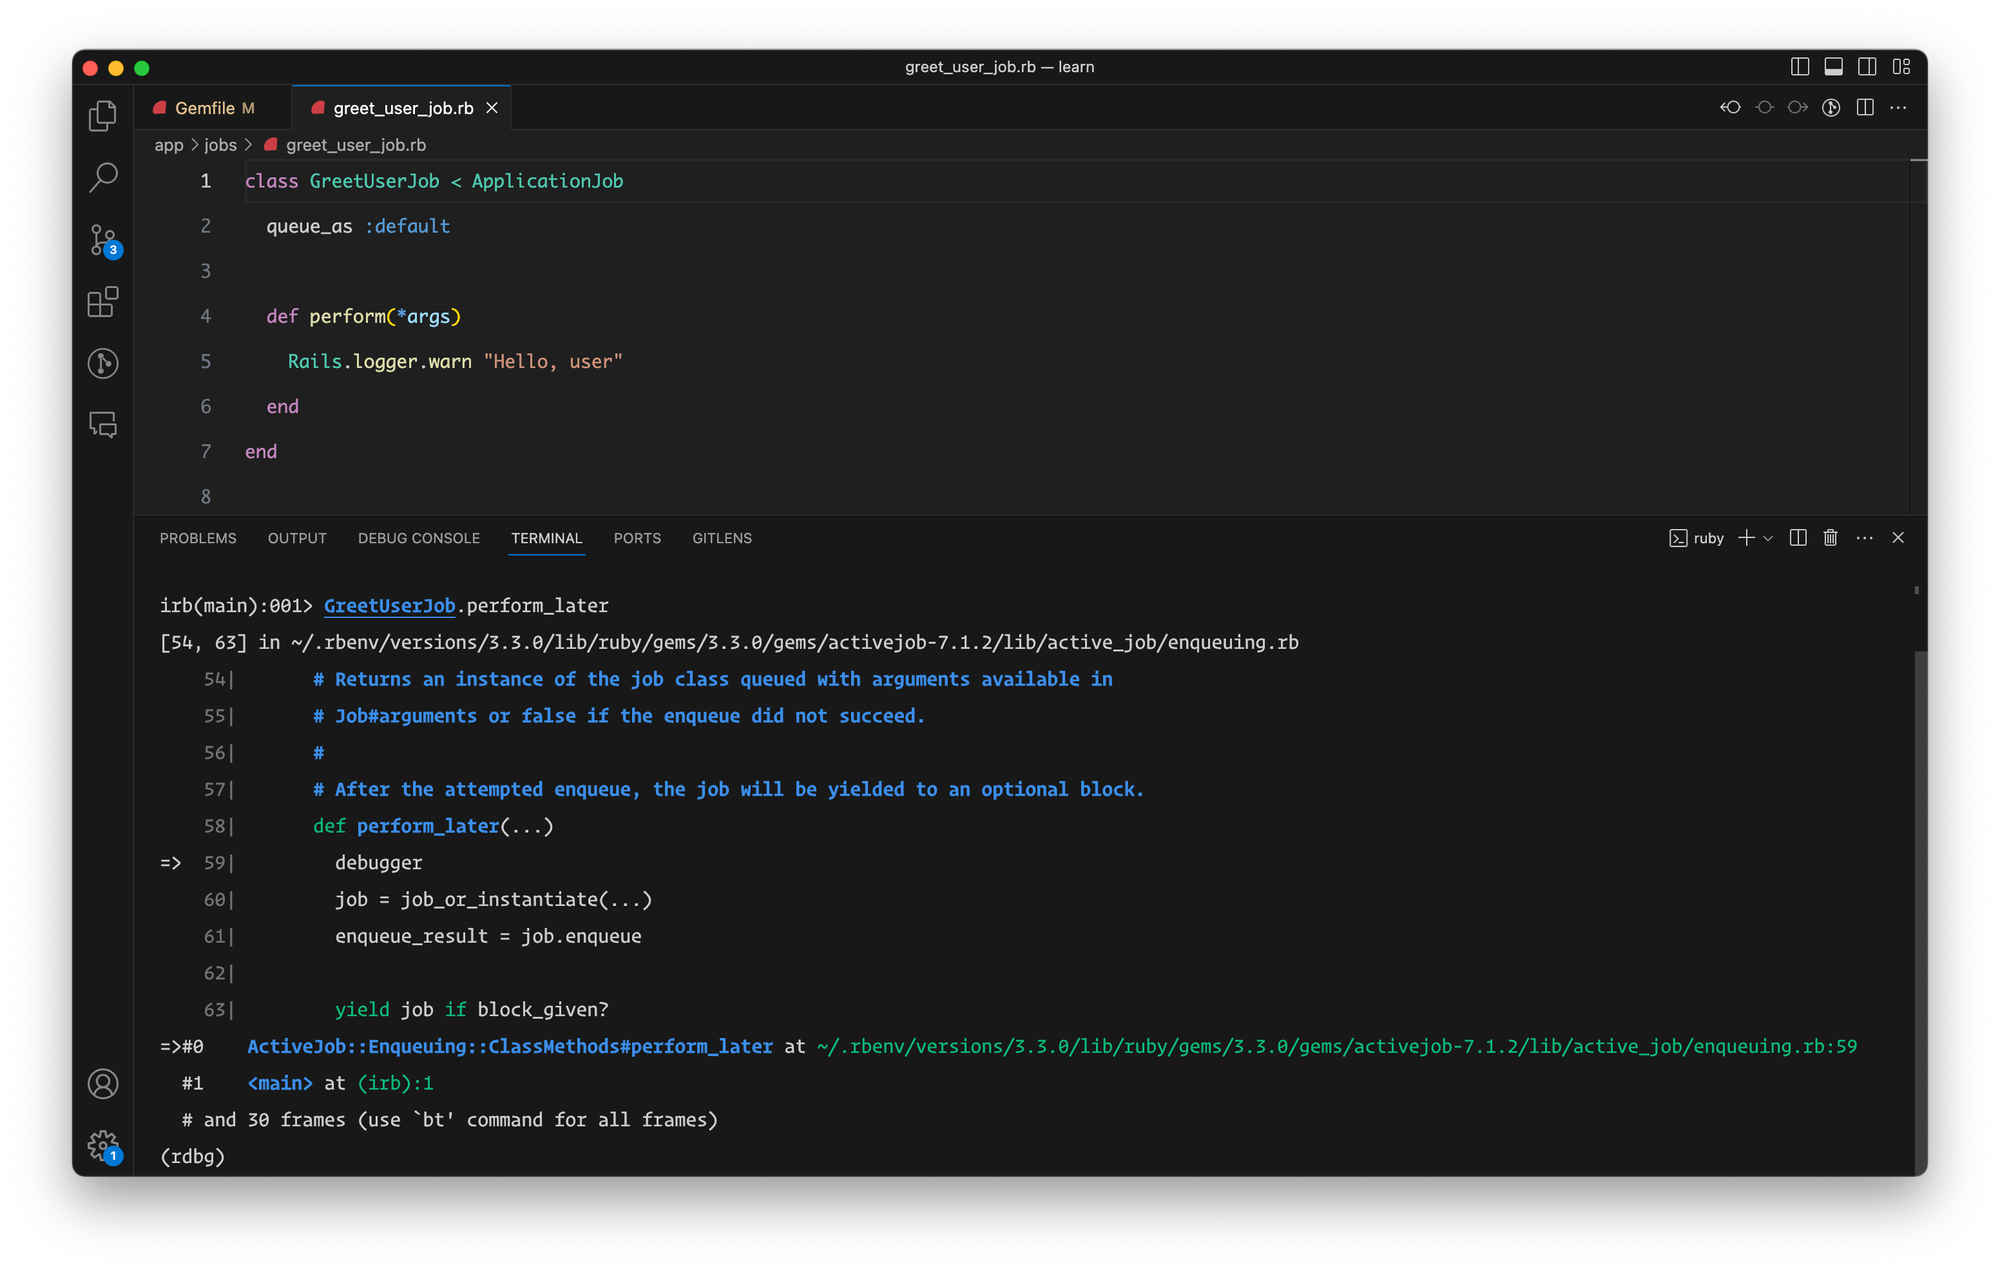
Task: Click ActiveJob::Enqueuing::ClassMethods#perform_later frame text
Action: (510, 1047)
